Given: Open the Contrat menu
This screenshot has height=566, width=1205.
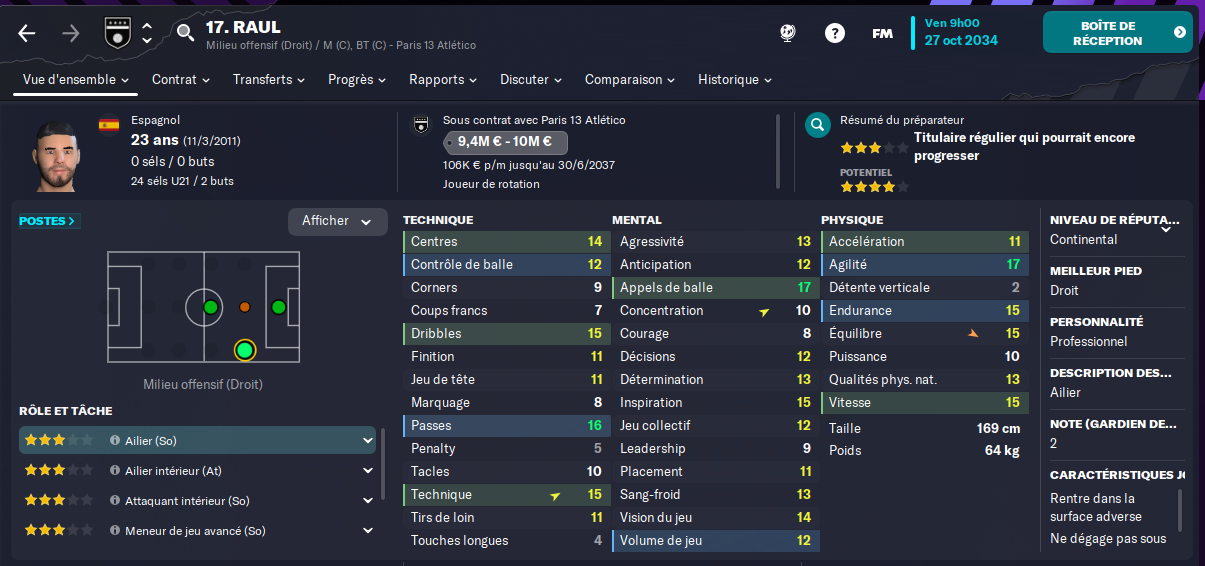Looking at the screenshot, I should tap(181, 79).
